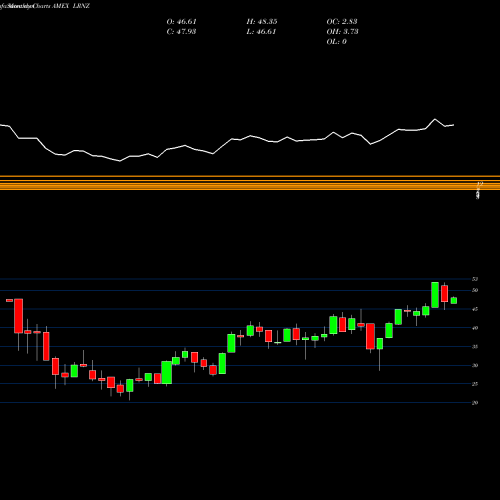Click the 25 price axis label
The image size is (500, 500).
point(475,384)
